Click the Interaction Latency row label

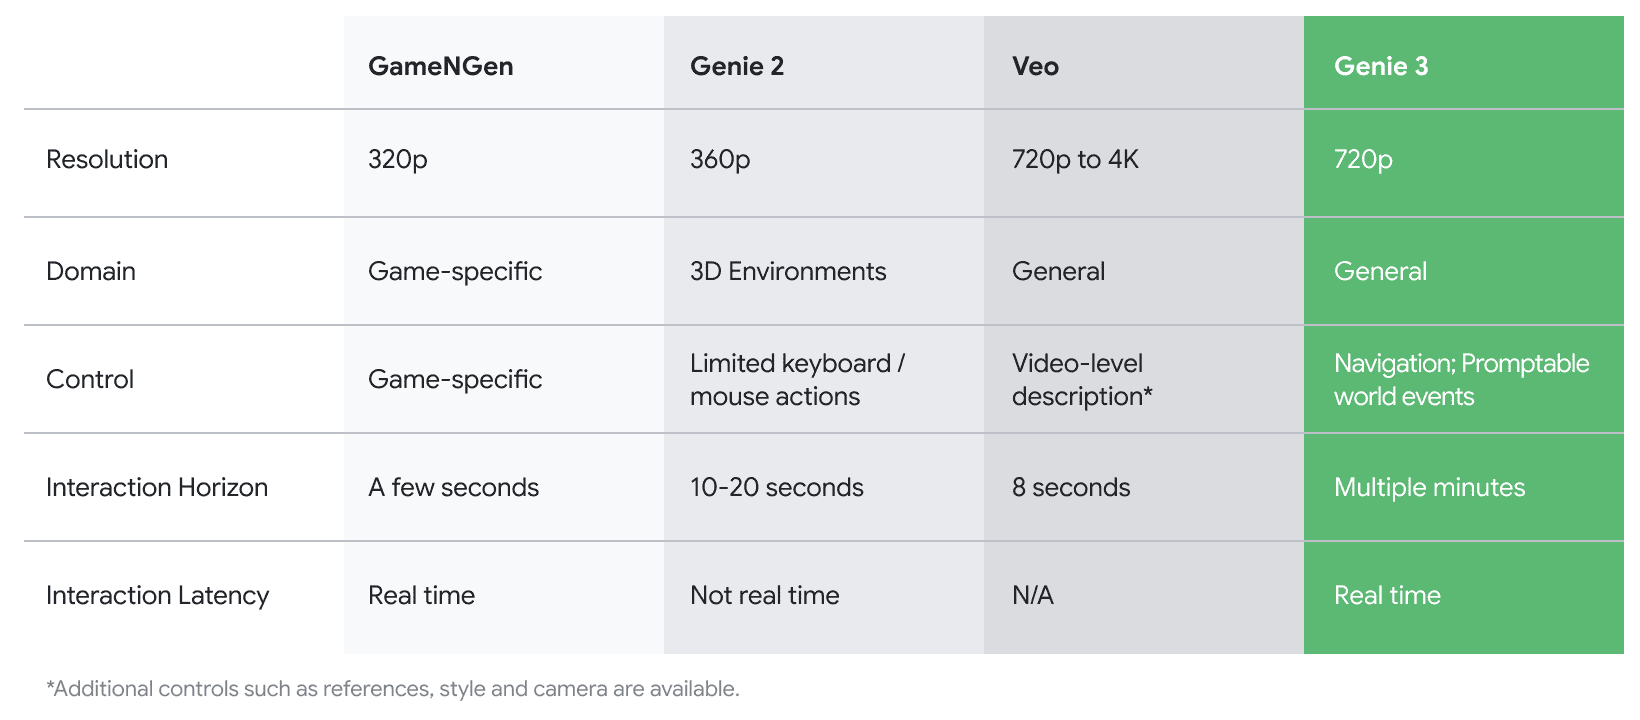coord(158,595)
